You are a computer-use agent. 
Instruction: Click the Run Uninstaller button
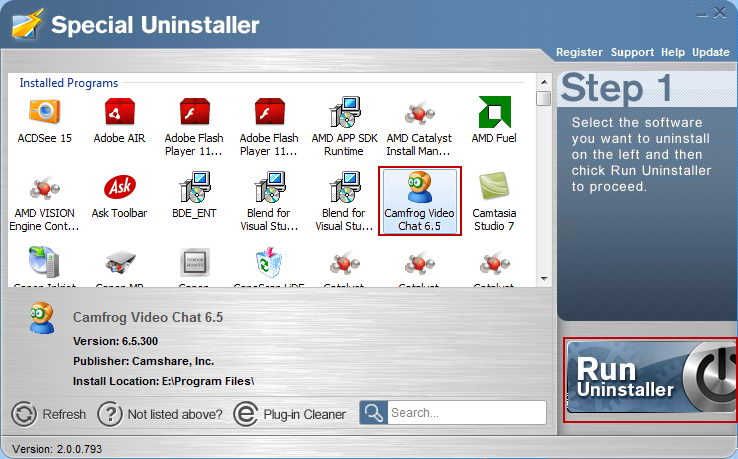pyautogui.click(x=651, y=379)
